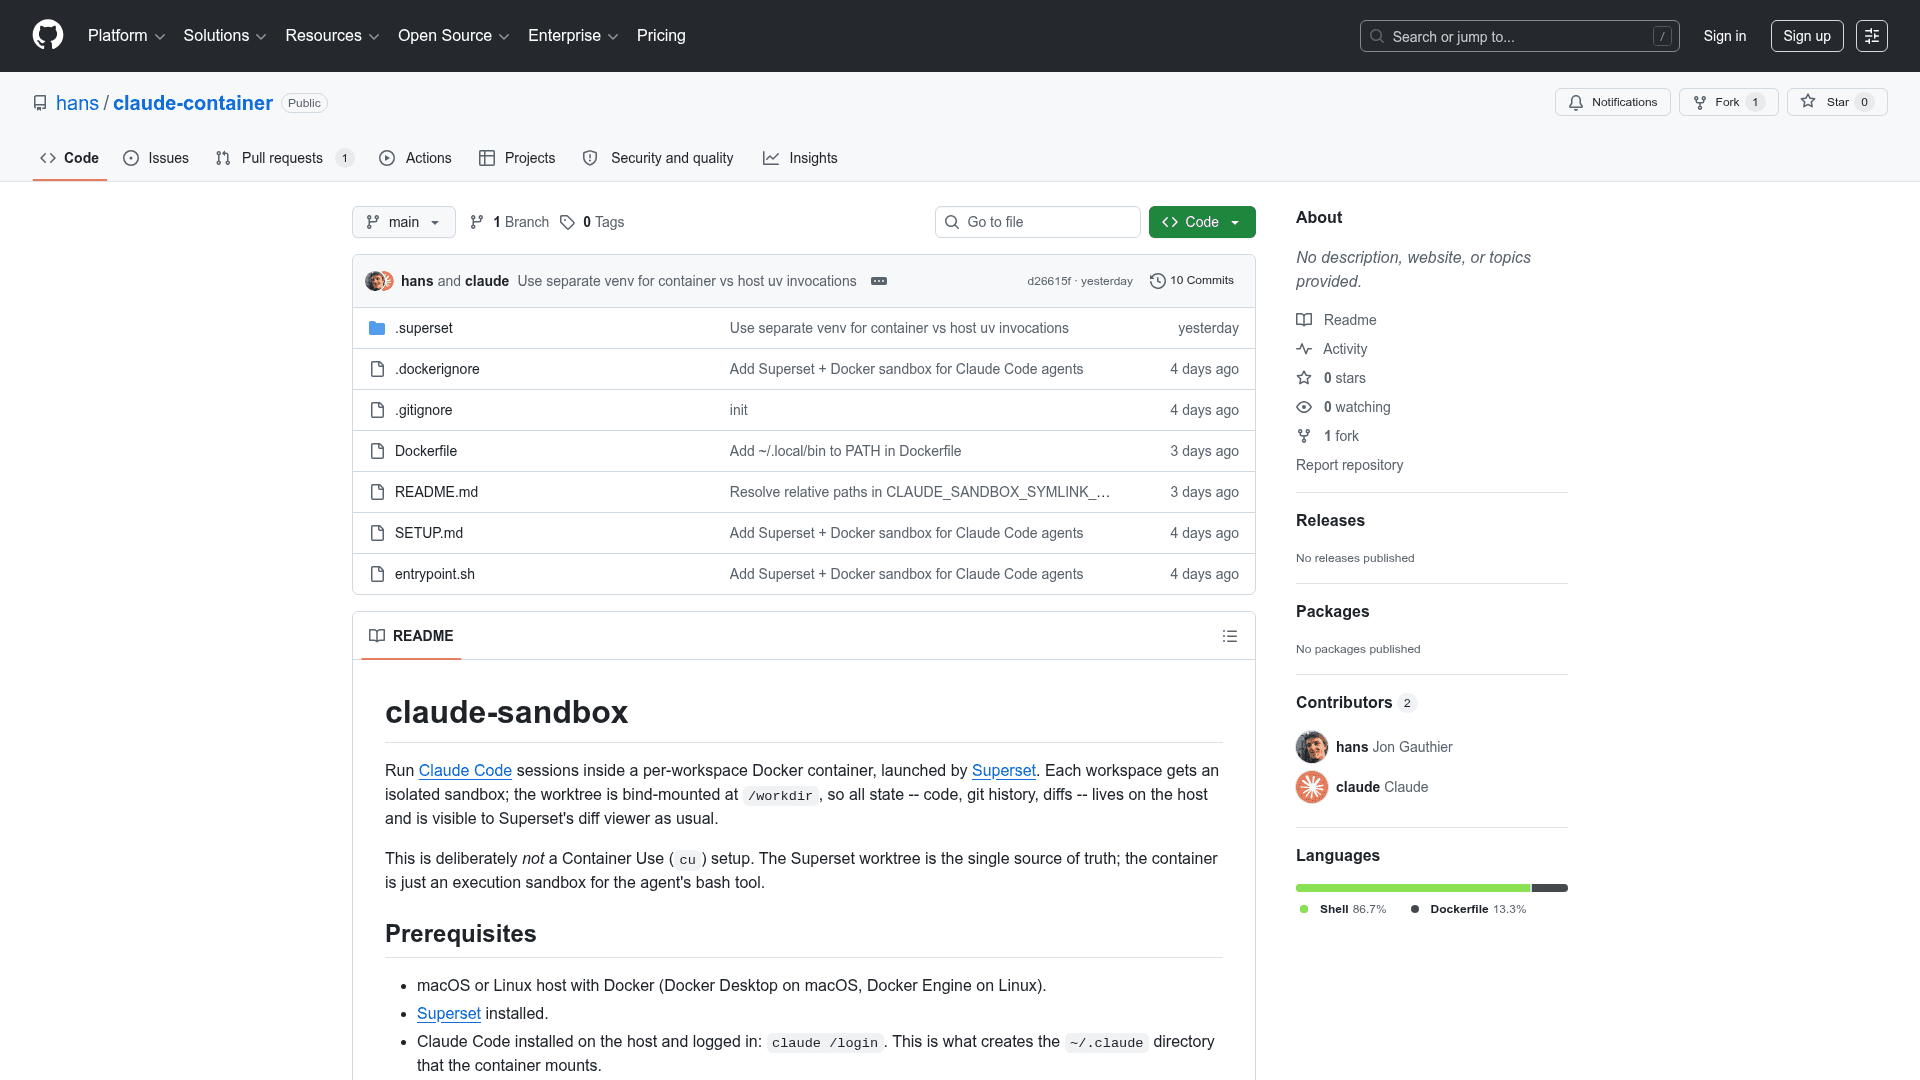The image size is (1920, 1080).
Task: Star the claude-container repository
Action: coord(1836,102)
